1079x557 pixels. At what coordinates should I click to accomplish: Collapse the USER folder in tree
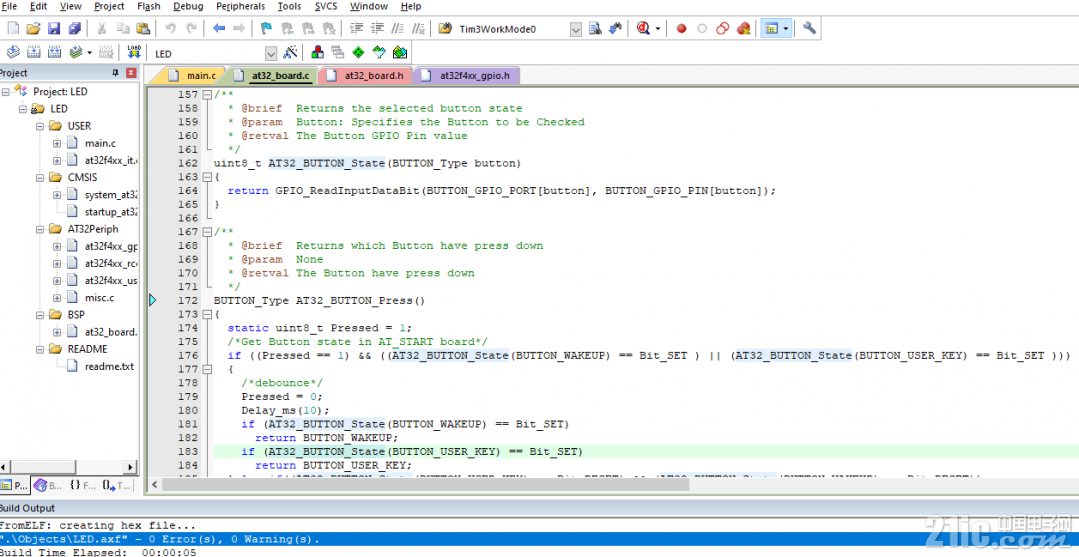tap(40, 126)
